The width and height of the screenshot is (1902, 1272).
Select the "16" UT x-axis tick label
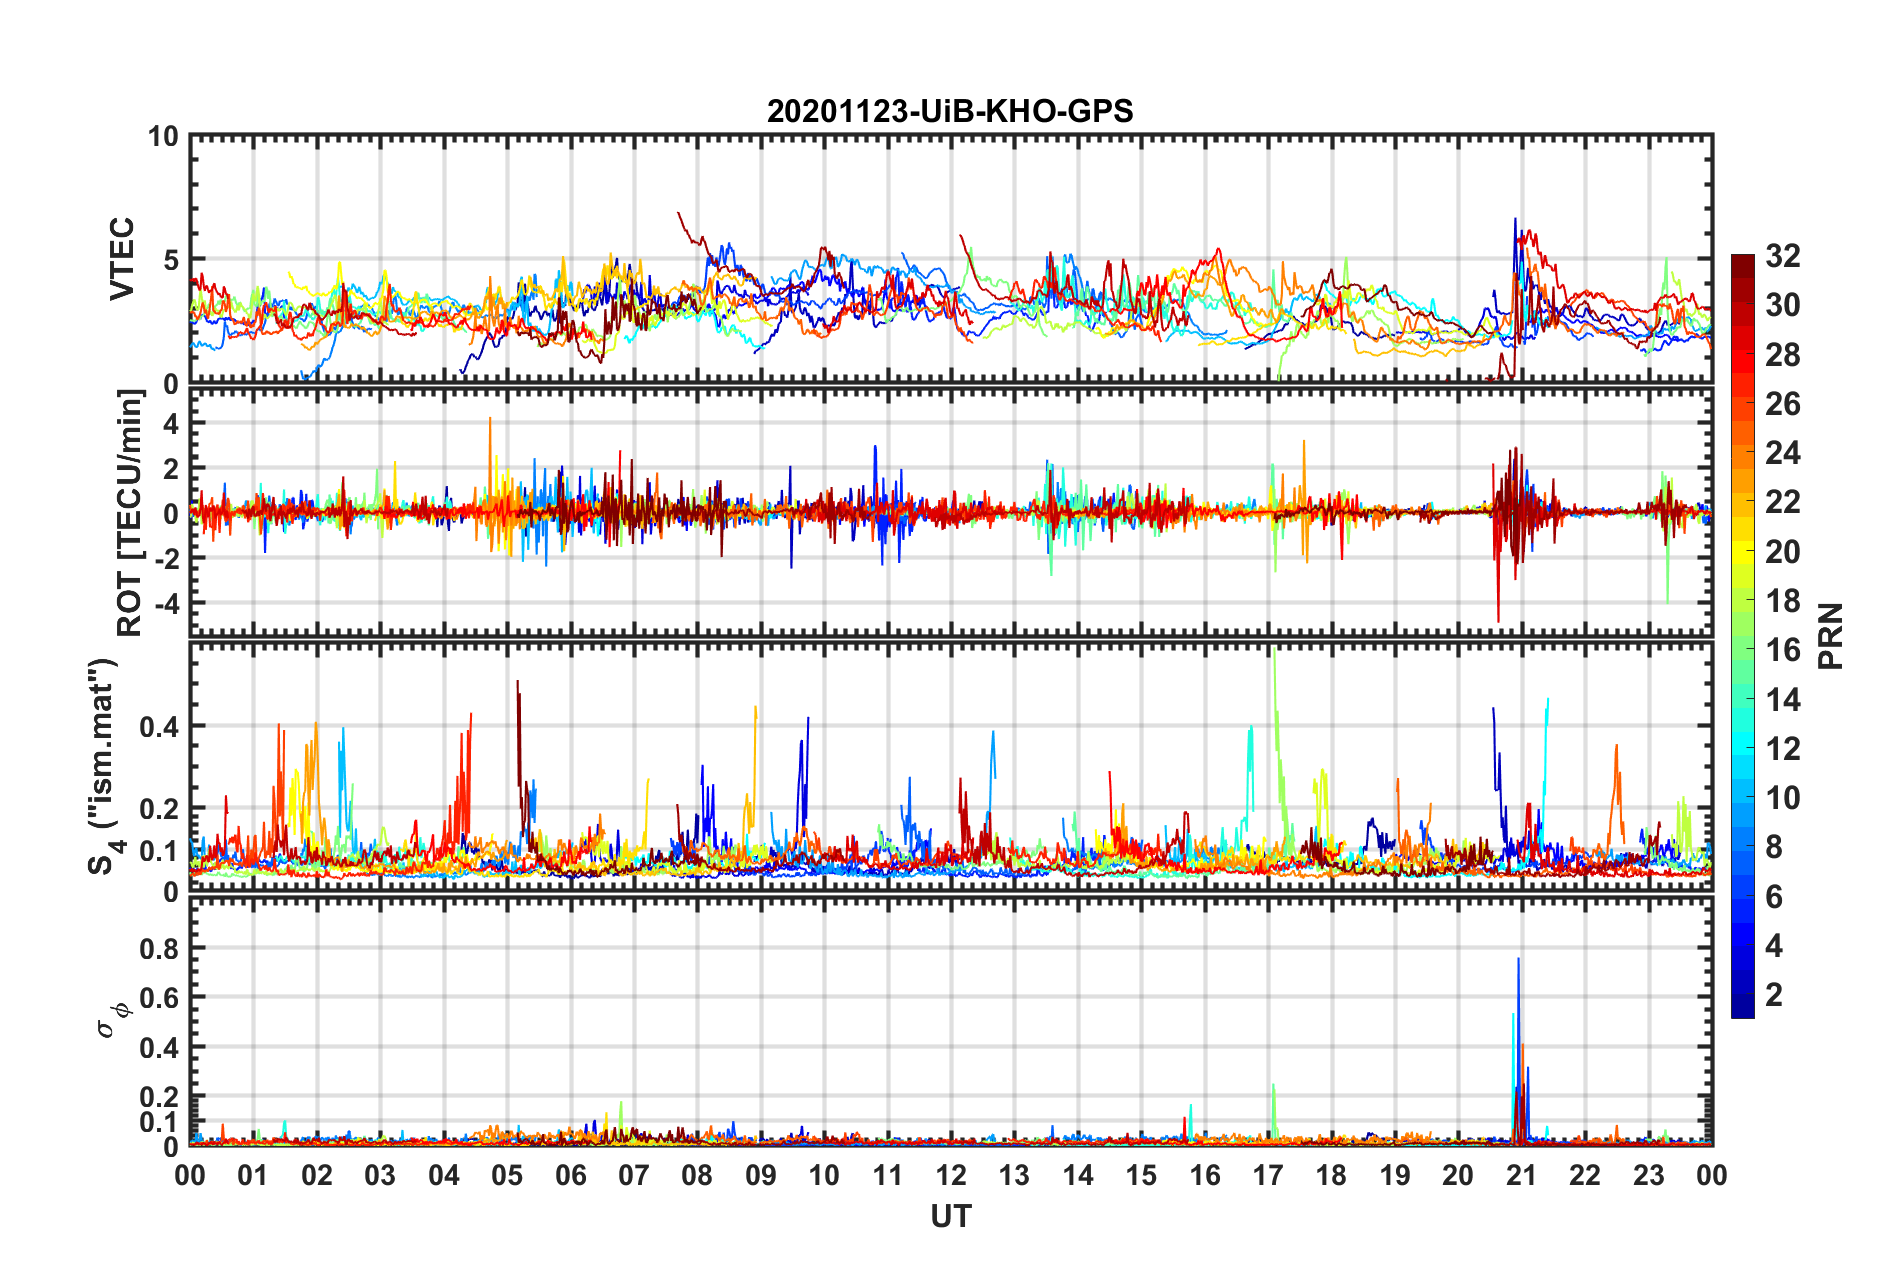point(1205,1175)
